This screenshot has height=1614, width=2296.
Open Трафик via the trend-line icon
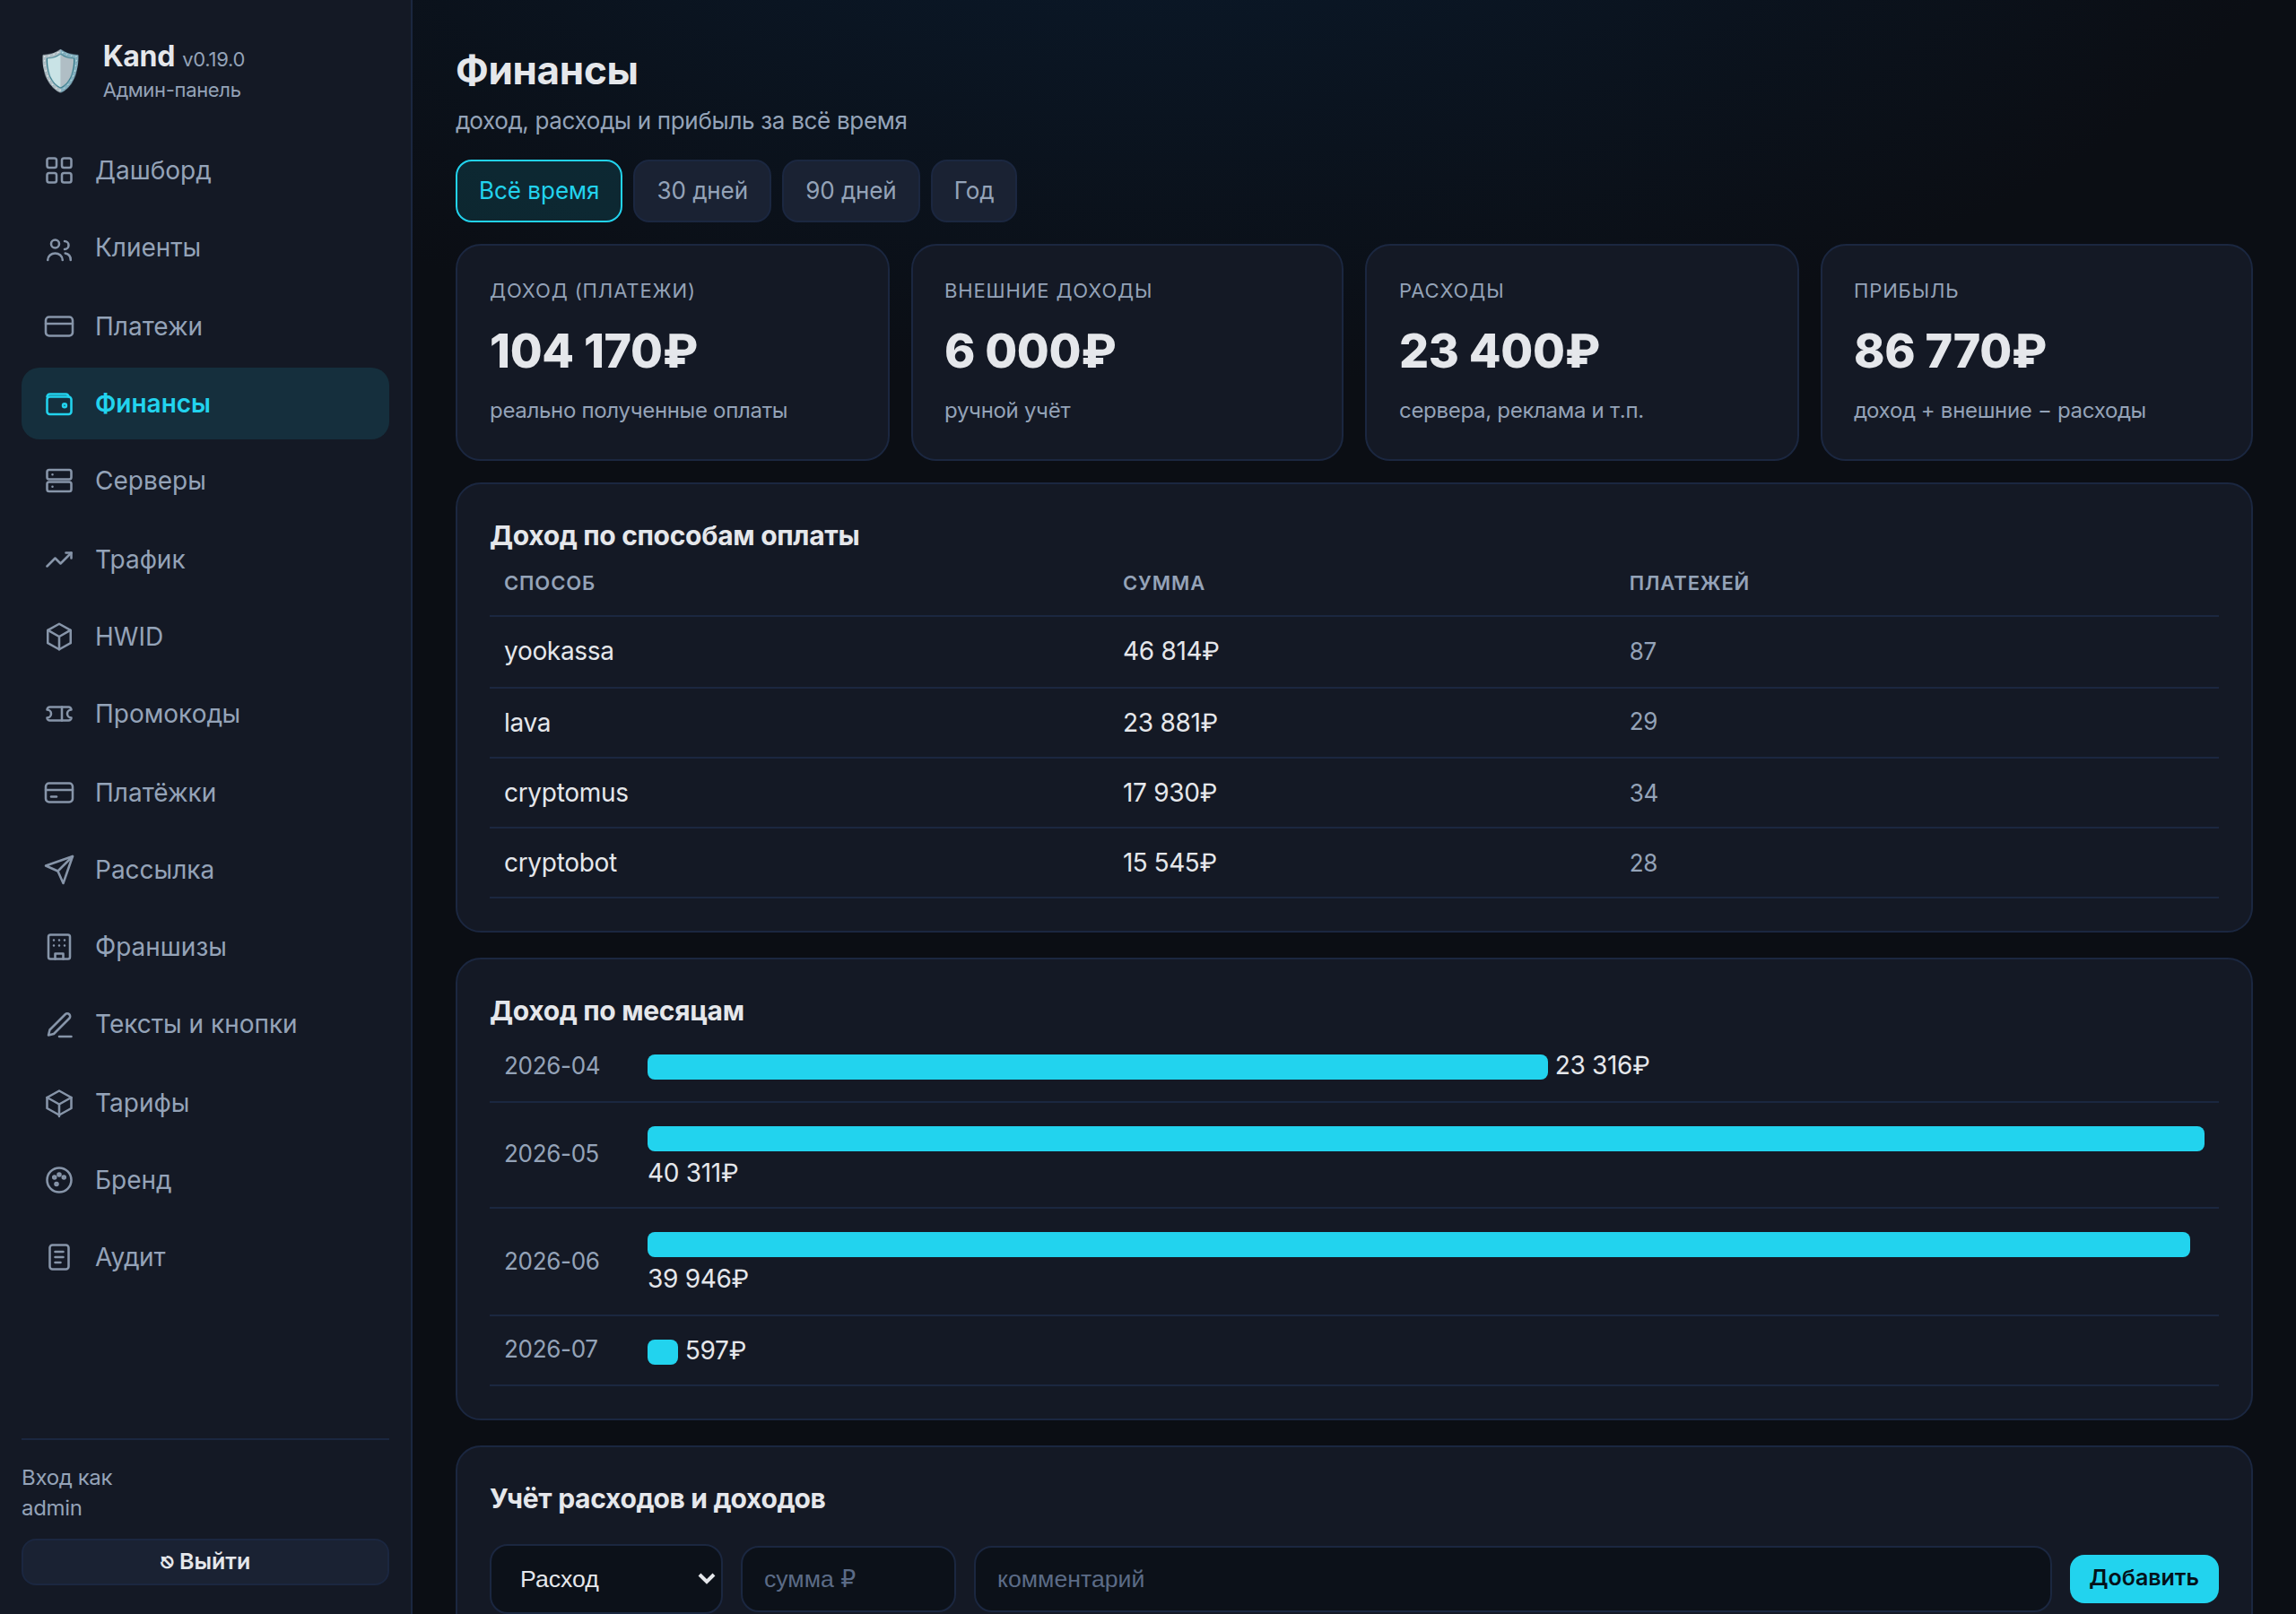[x=59, y=559]
